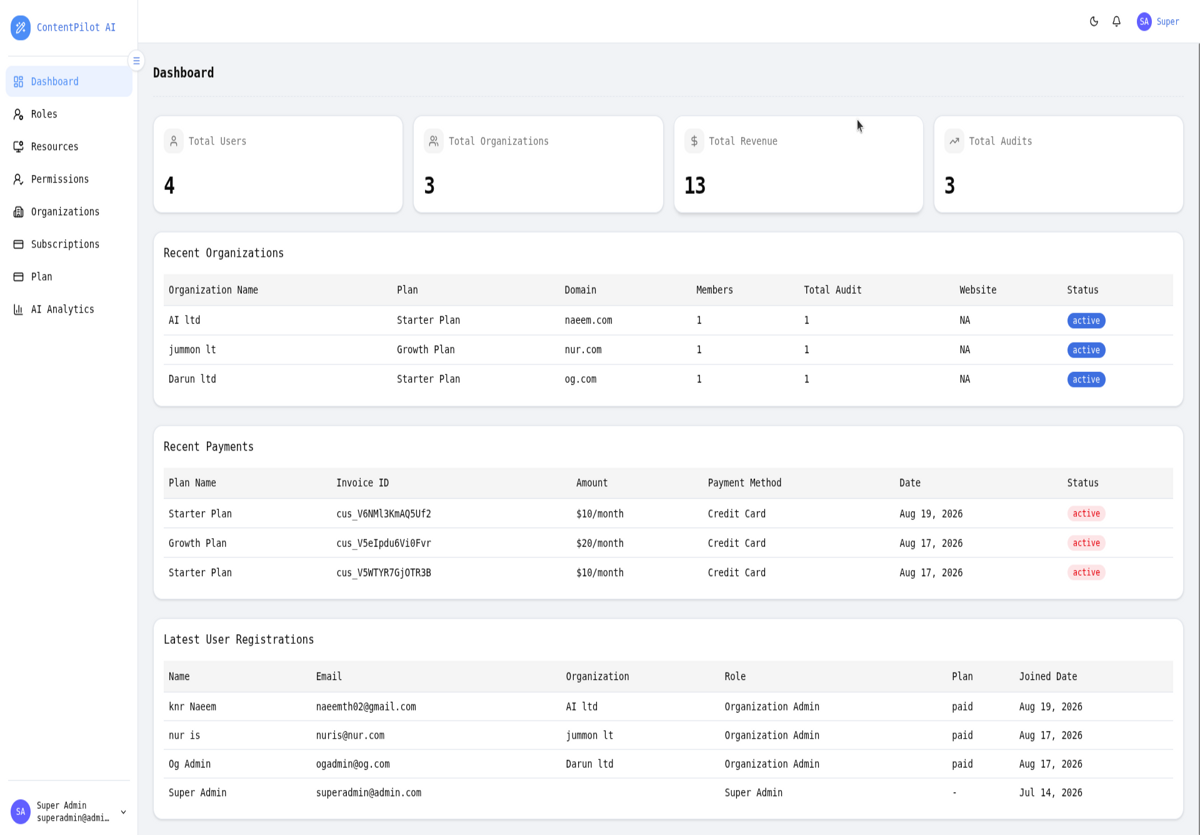Click the Organizations building icon in sidebar
Screen dimensions: 1200x835
(x=18, y=212)
